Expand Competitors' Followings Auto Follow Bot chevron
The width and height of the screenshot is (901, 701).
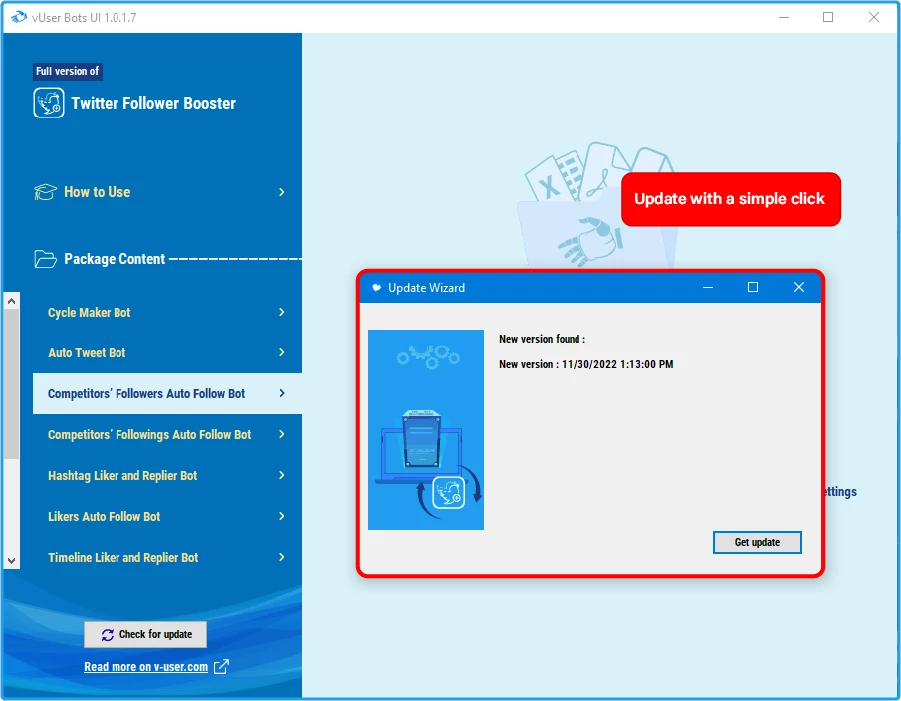click(282, 434)
